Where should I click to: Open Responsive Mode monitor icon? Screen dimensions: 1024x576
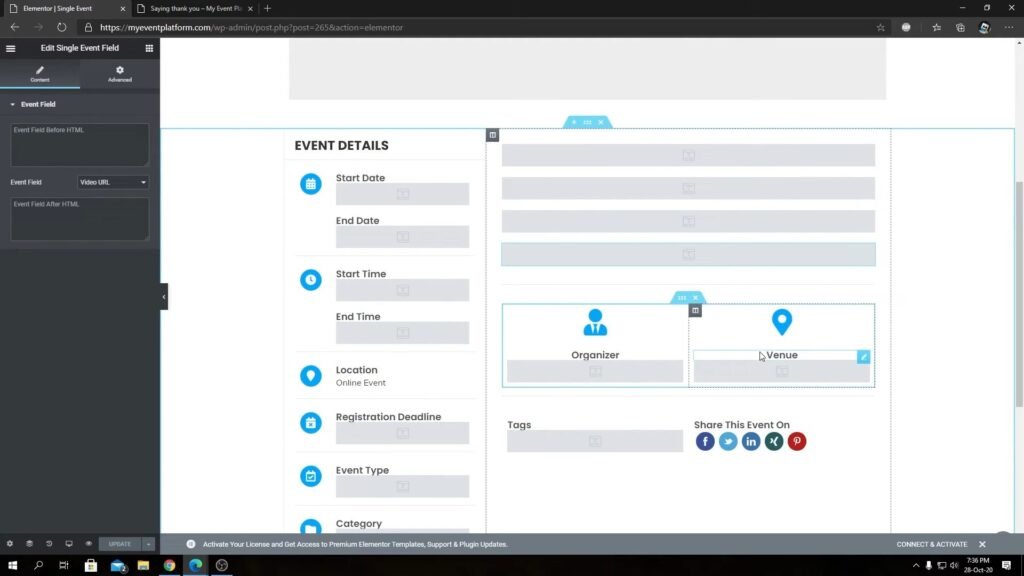(68, 544)
